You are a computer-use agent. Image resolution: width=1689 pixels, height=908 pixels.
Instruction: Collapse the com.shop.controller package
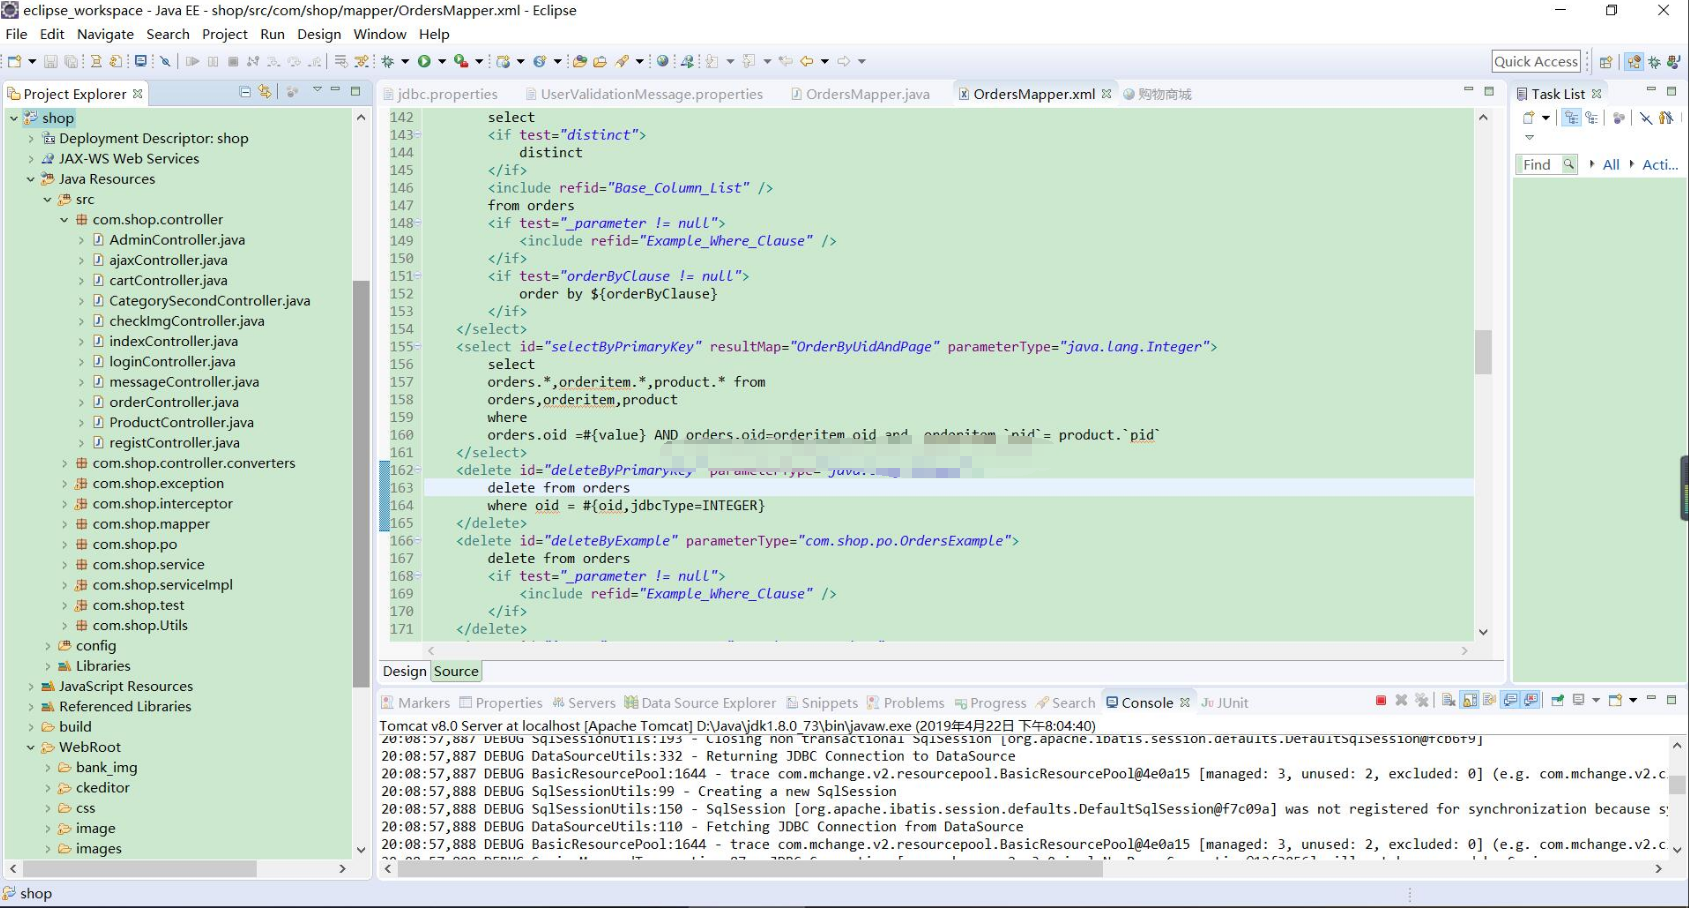pos(64,220)
